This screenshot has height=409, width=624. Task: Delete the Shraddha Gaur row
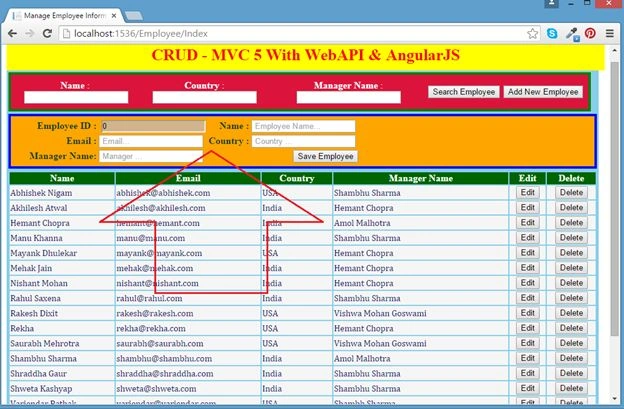(571, 374)
